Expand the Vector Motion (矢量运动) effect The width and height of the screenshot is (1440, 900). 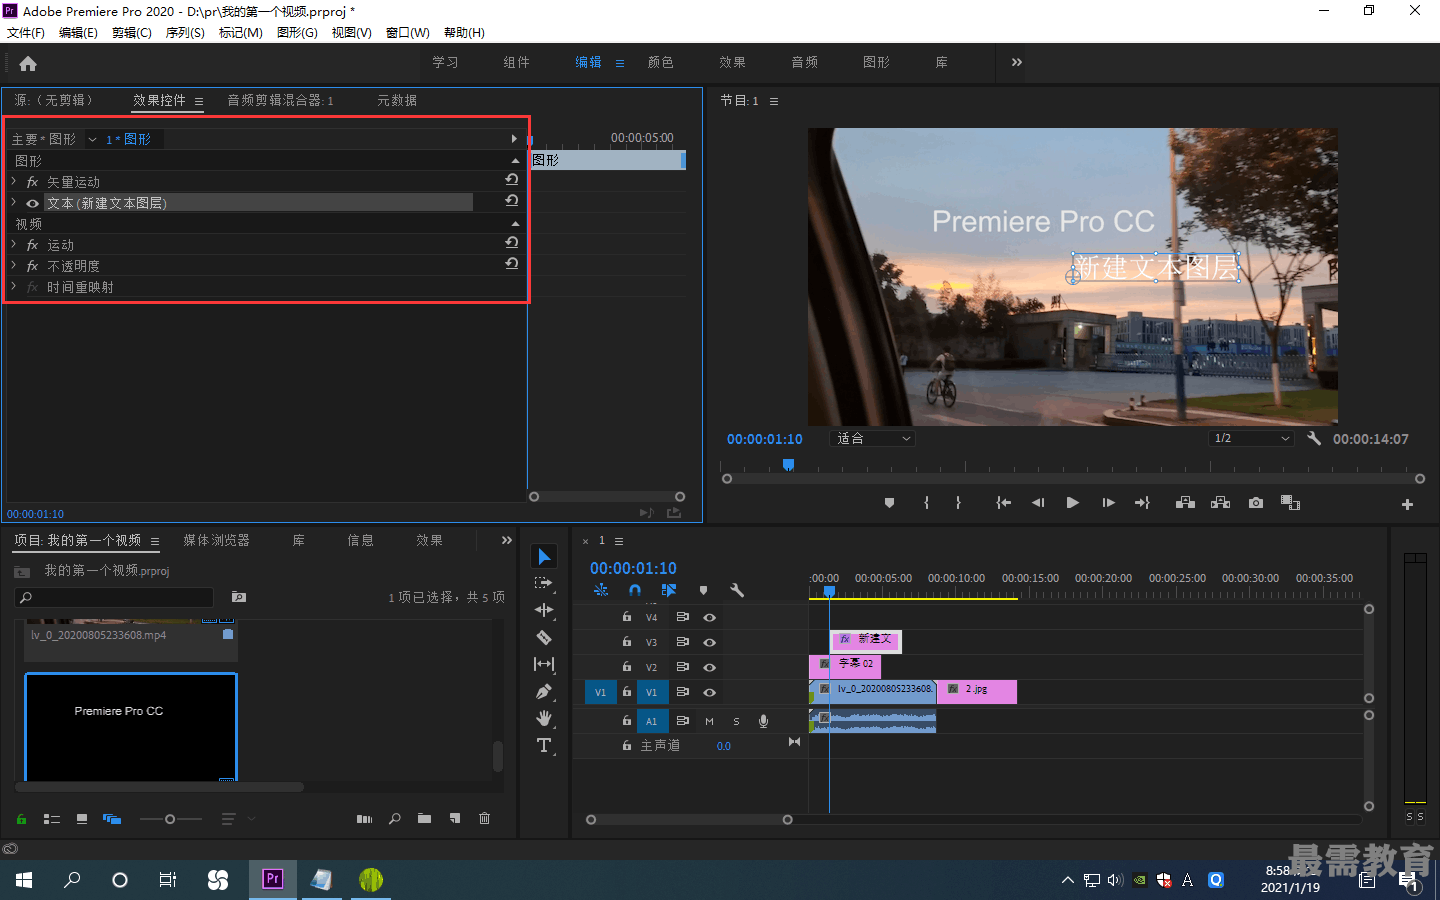[14, 181]
